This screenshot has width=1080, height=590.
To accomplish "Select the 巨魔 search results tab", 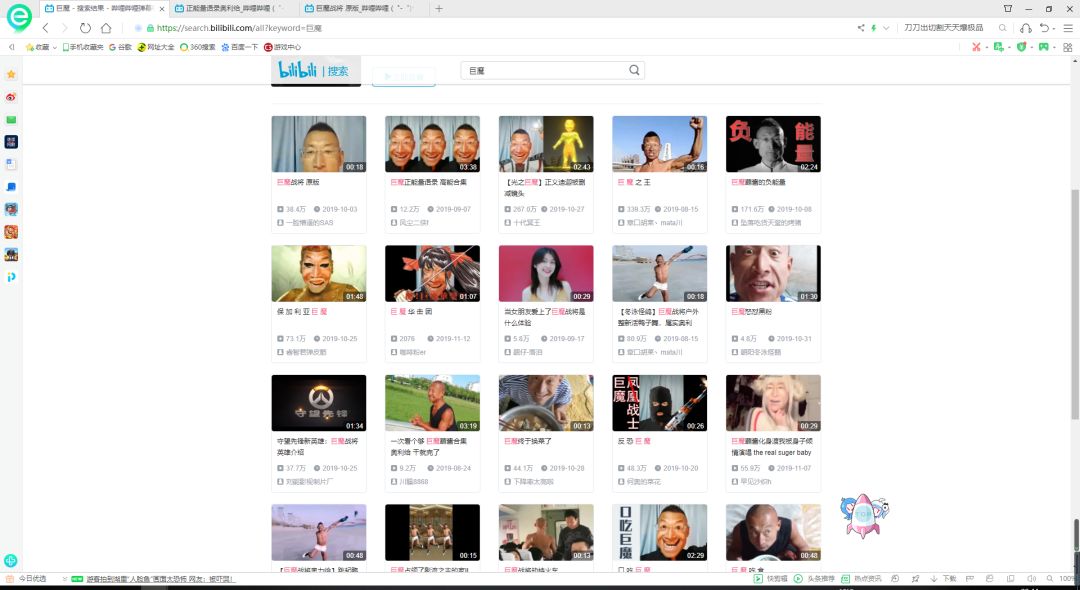I will tap(103, 9).
